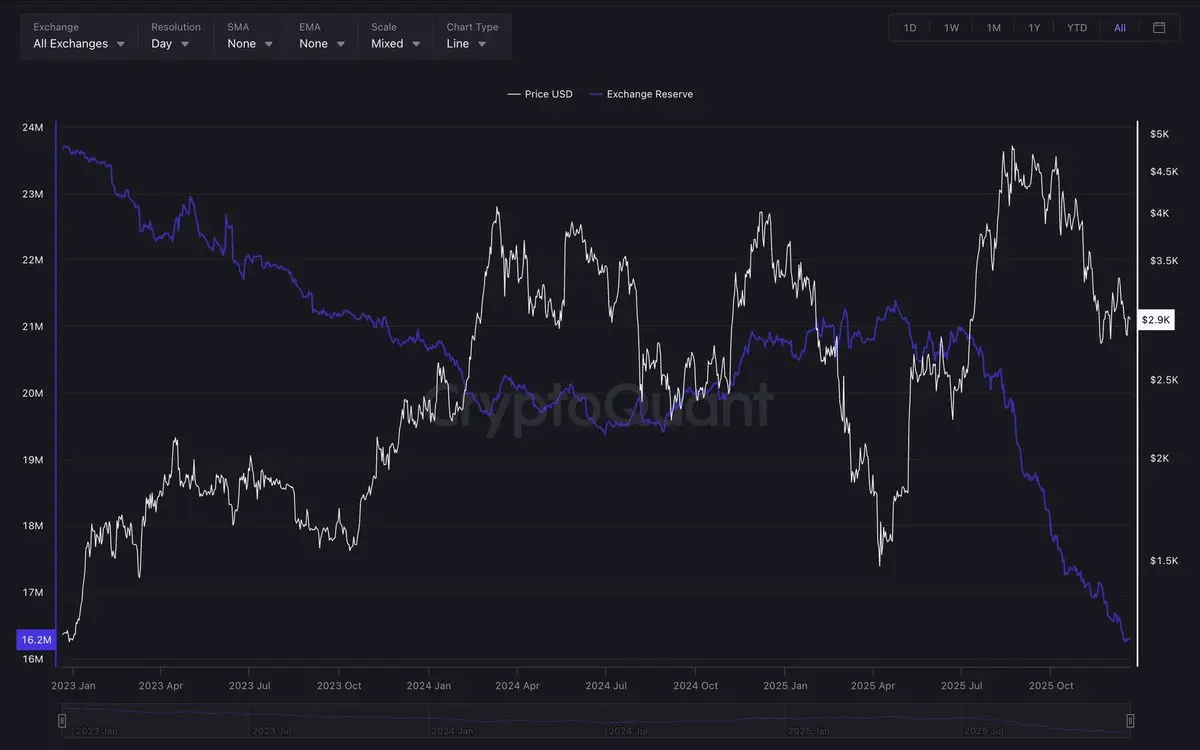Select the 1D time range
The image size is (1200, 750).
910,28
